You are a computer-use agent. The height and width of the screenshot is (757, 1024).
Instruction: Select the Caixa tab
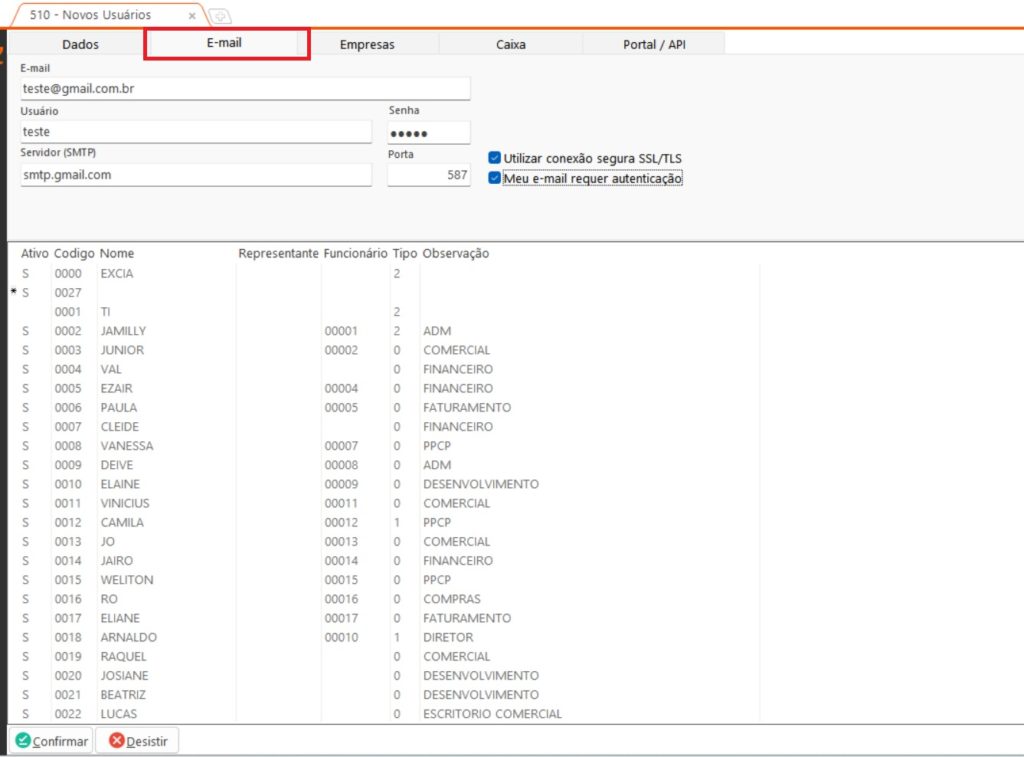(x=510, y=44)
